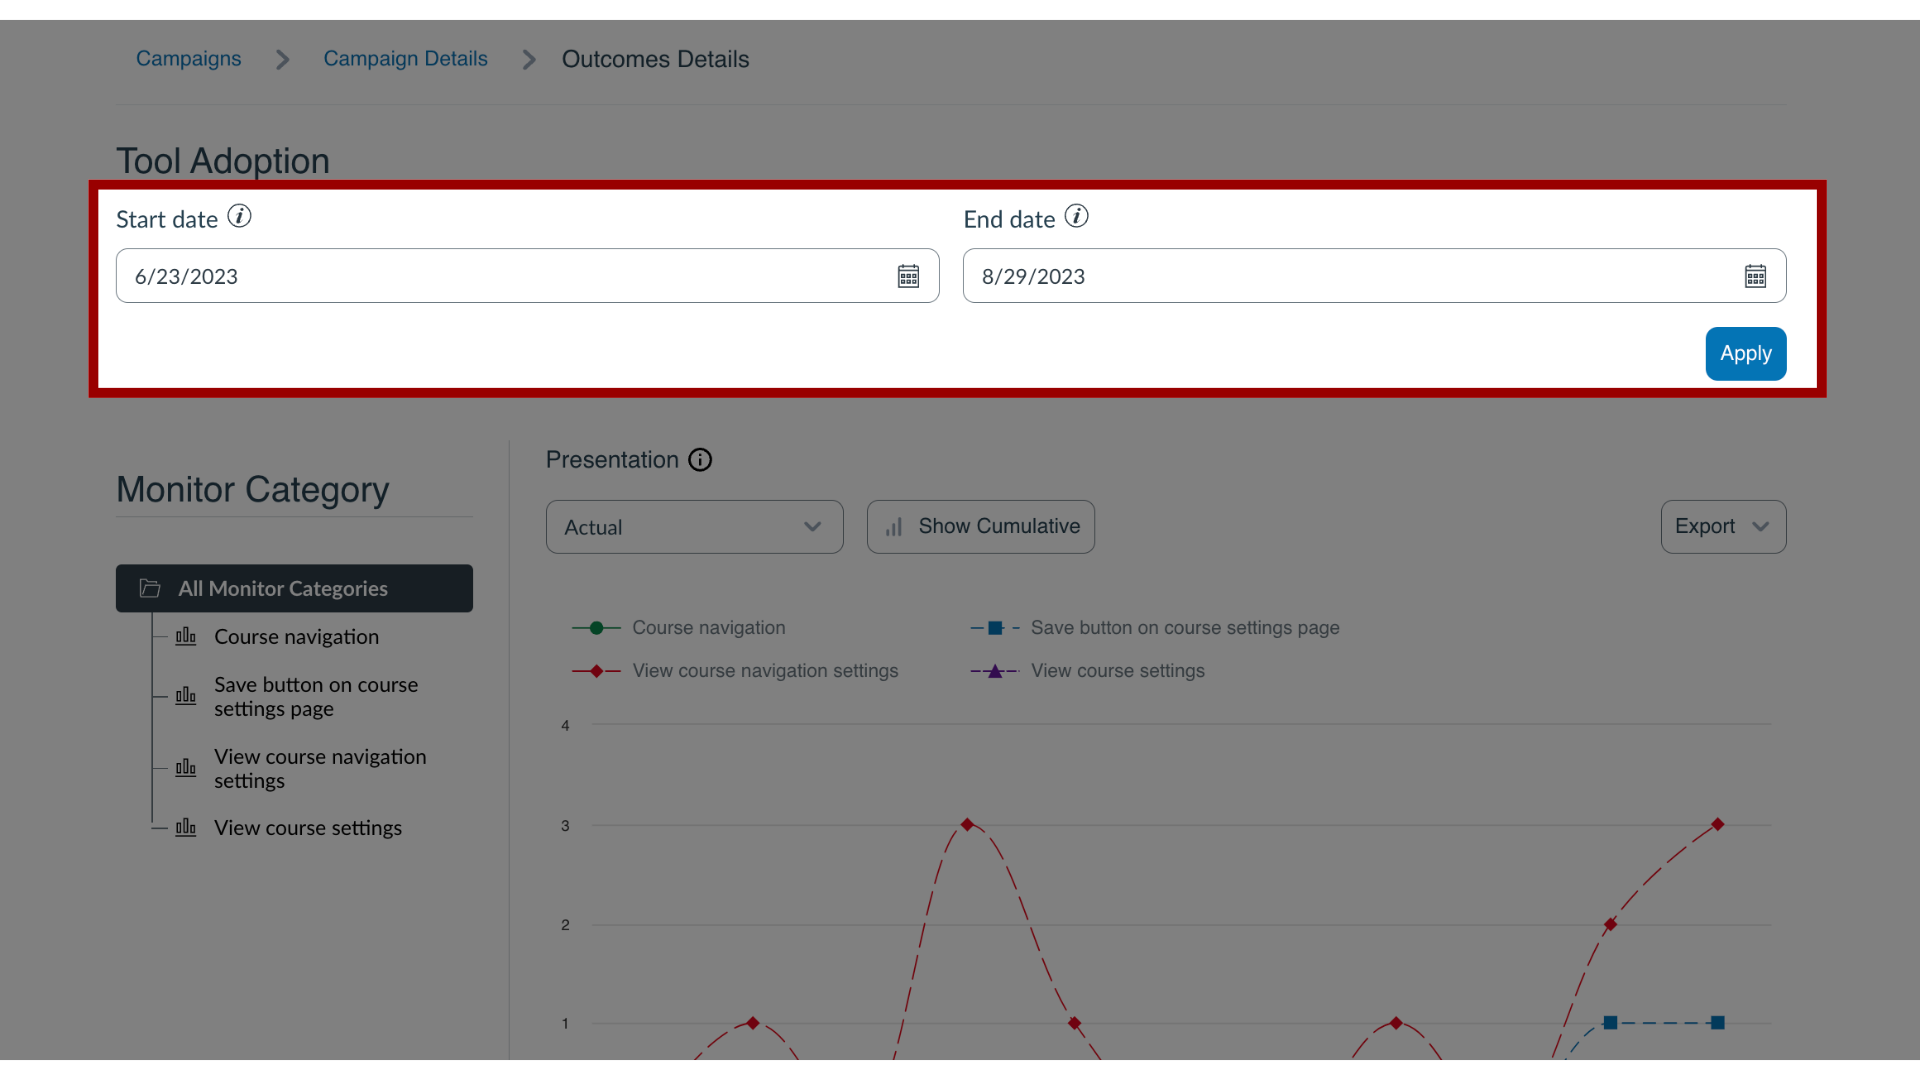Click the bar chart icon beside Save button

pyautogui.click(x=186, y=695)
